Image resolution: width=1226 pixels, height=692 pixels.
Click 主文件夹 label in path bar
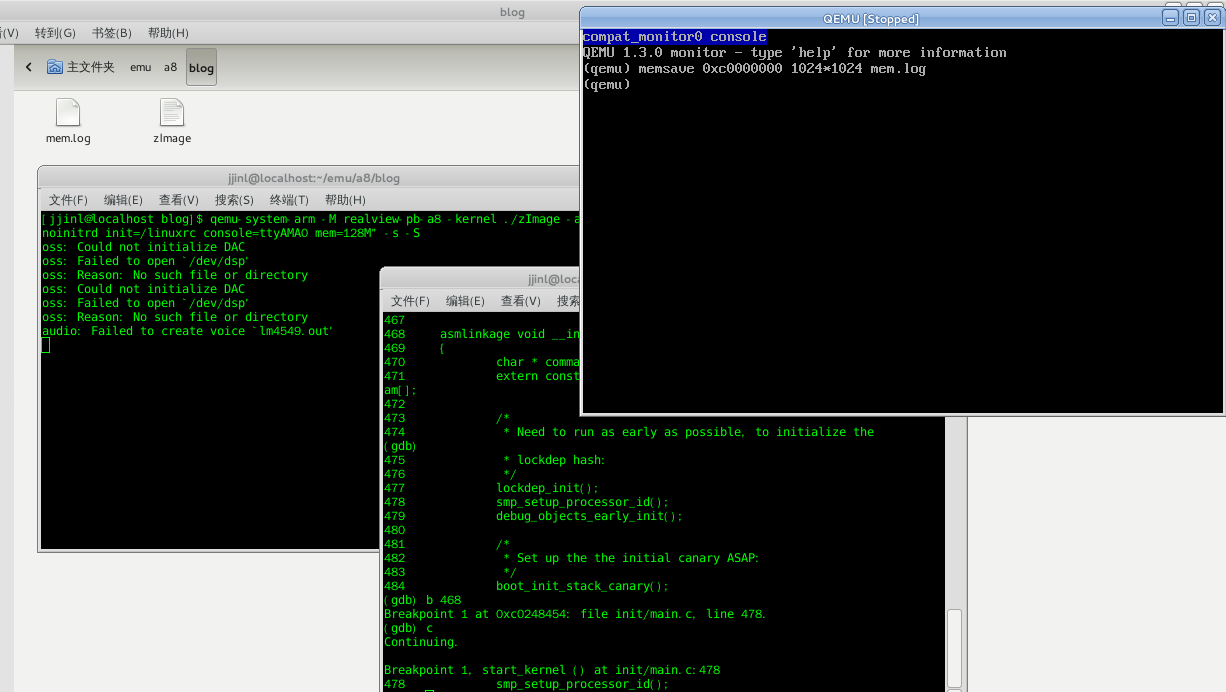pos(91,67)
